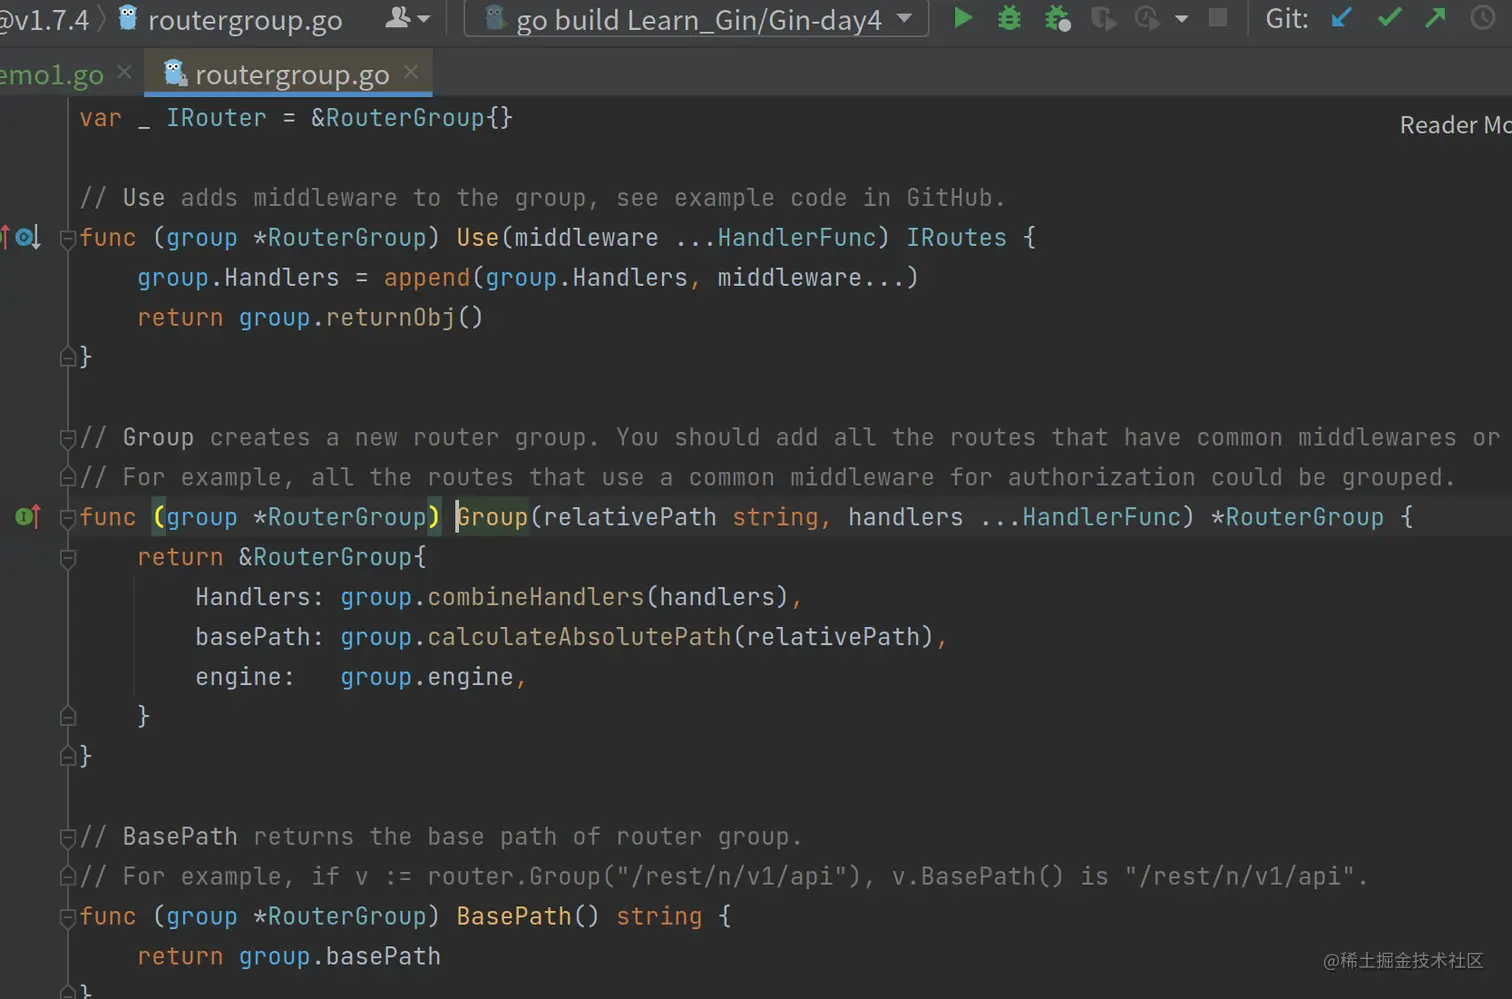This screenshot has height=999, width=1512.
Task: Click the Go gopher icon in run configuration box
Action: pos(494,18)
